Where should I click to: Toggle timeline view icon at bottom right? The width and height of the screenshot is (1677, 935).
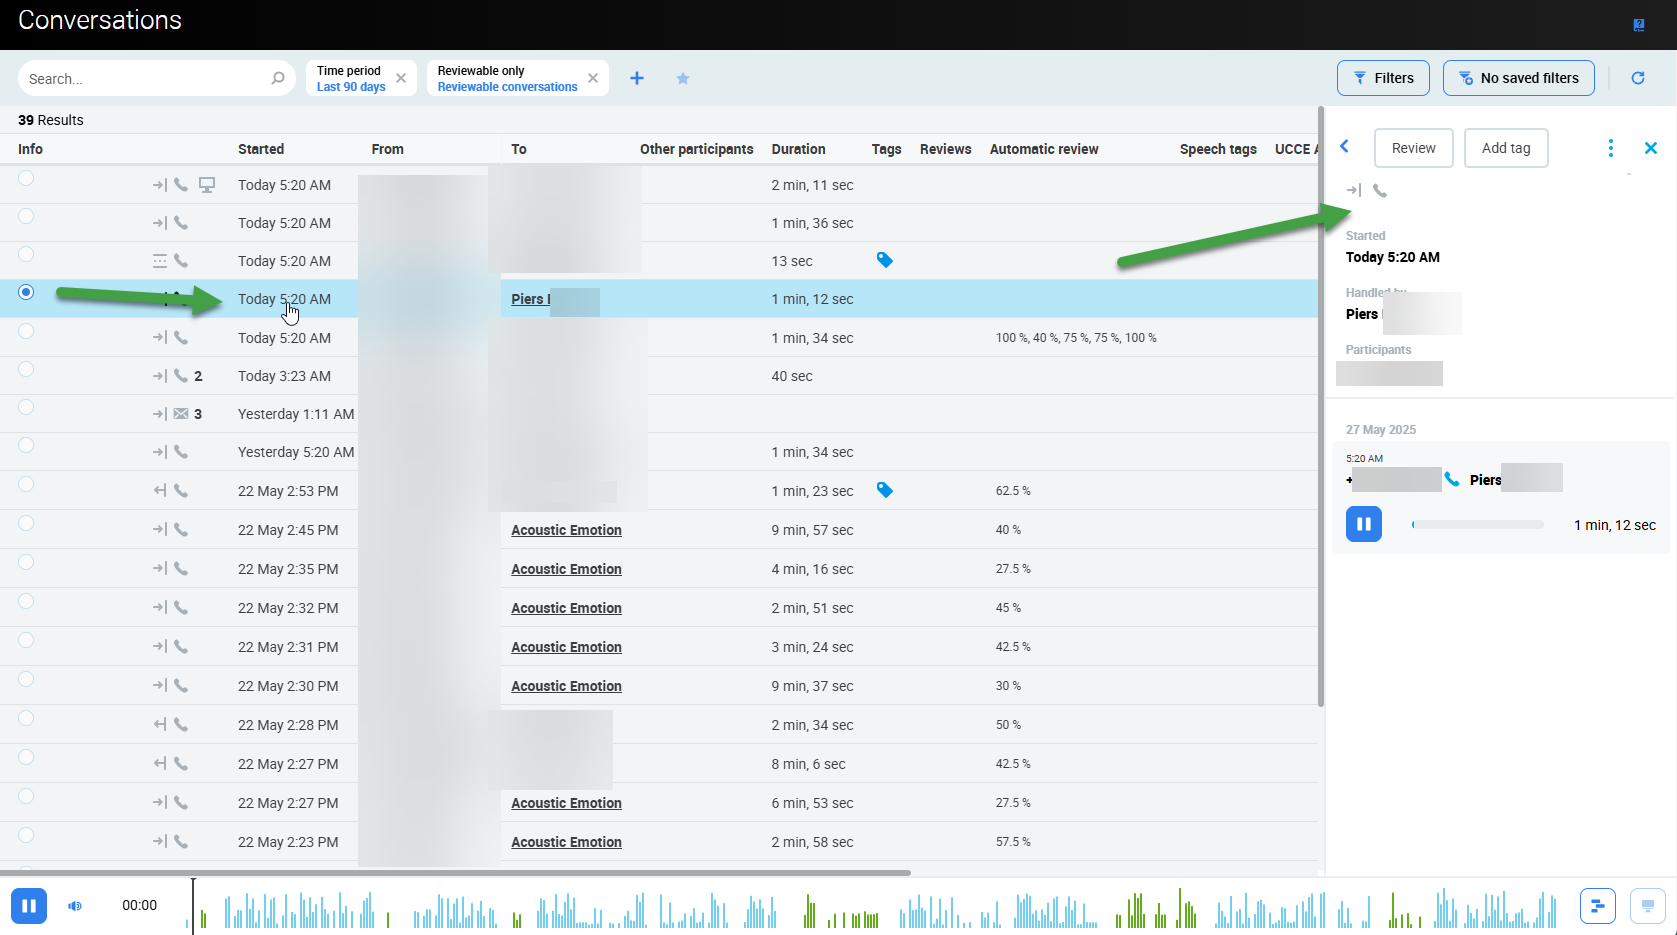click(x=1598, y=906)
